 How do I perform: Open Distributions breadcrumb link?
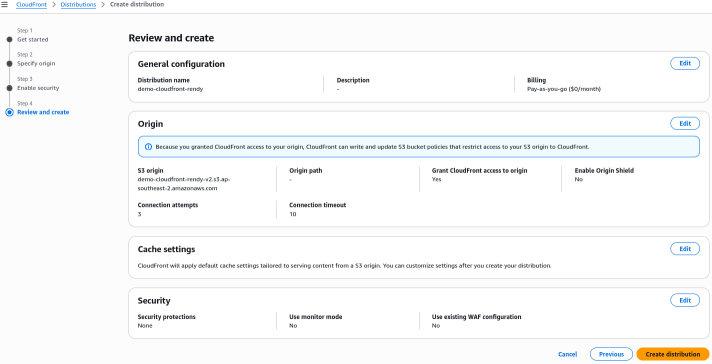[x=78, y=5]
